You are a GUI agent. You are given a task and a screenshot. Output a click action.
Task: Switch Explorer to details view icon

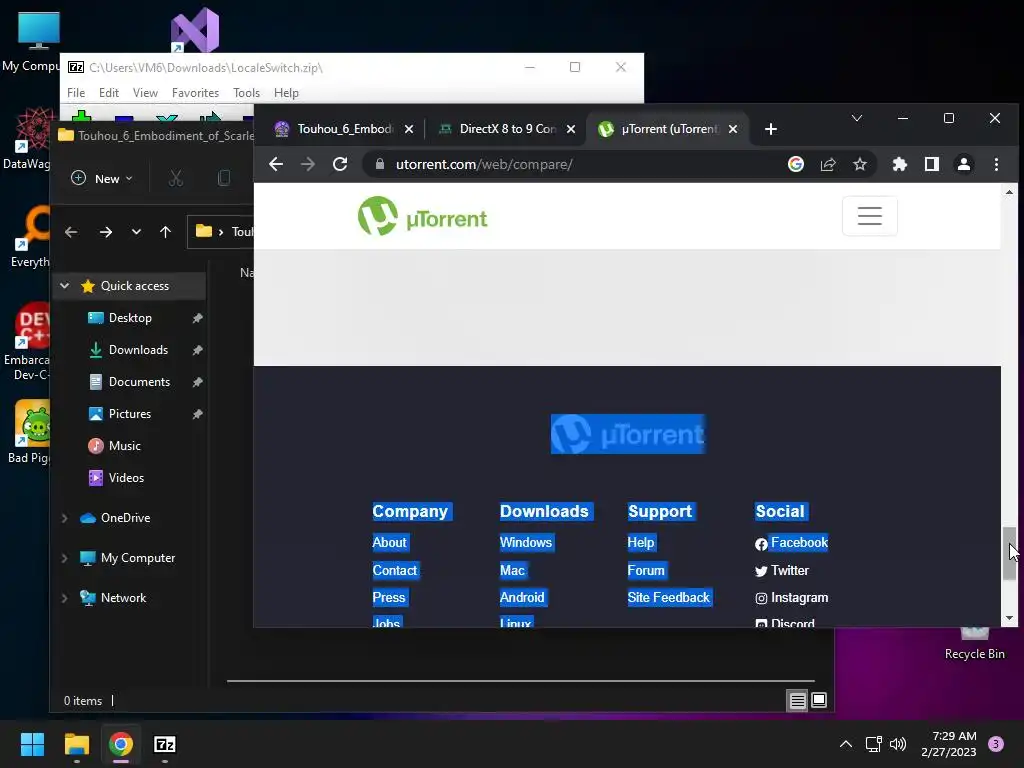click(x=797, y=701)
